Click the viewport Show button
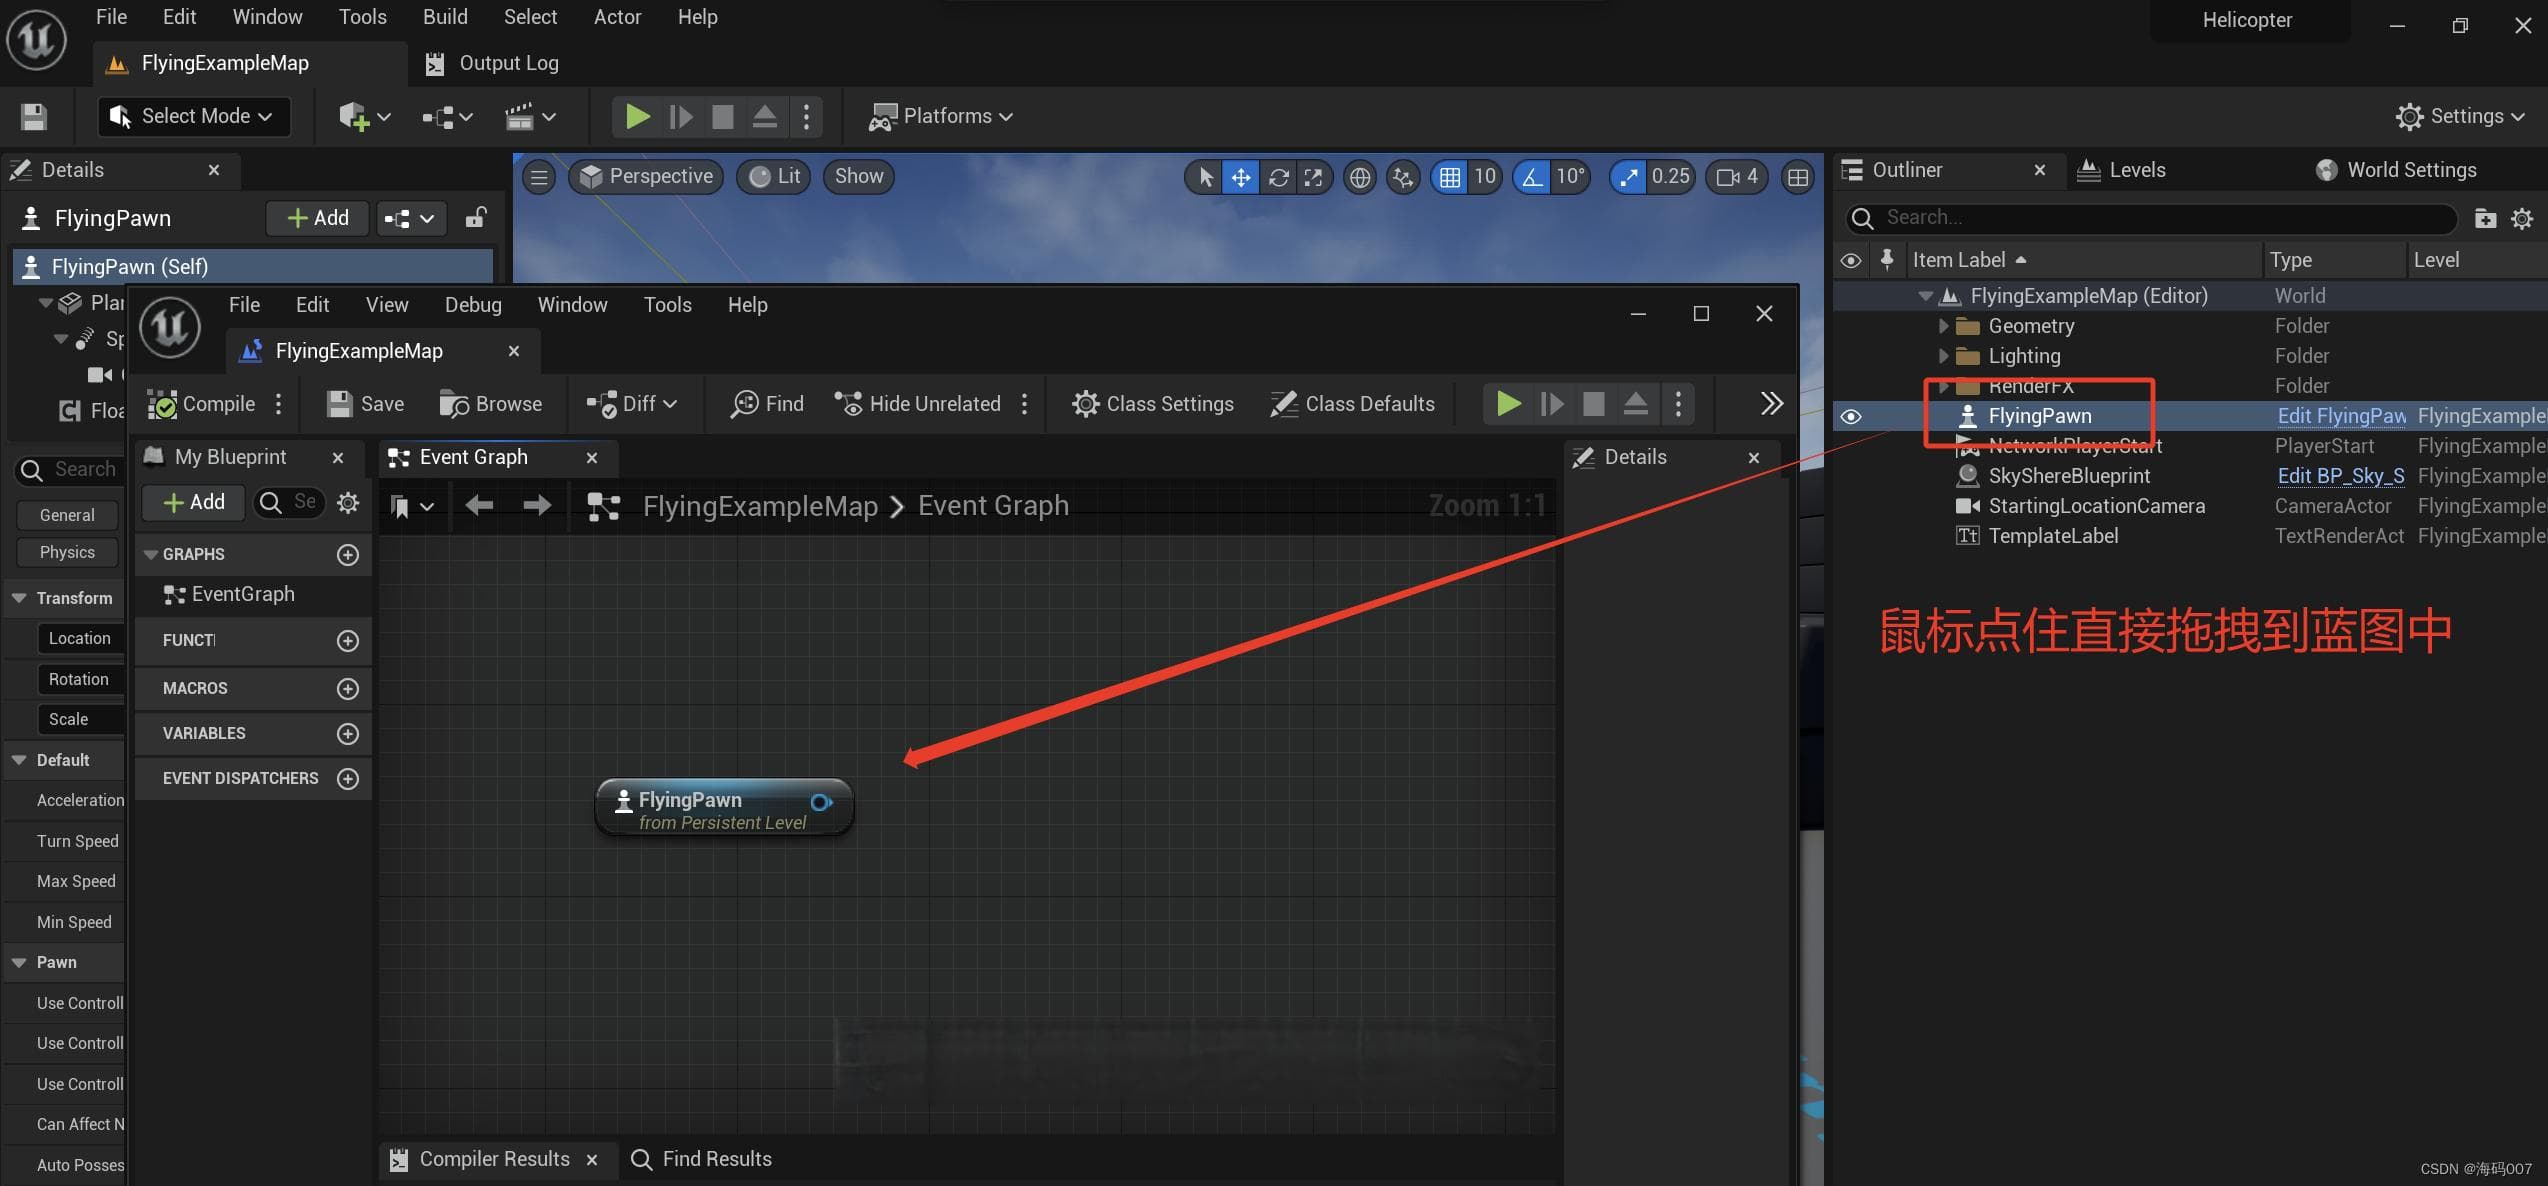 859,177
